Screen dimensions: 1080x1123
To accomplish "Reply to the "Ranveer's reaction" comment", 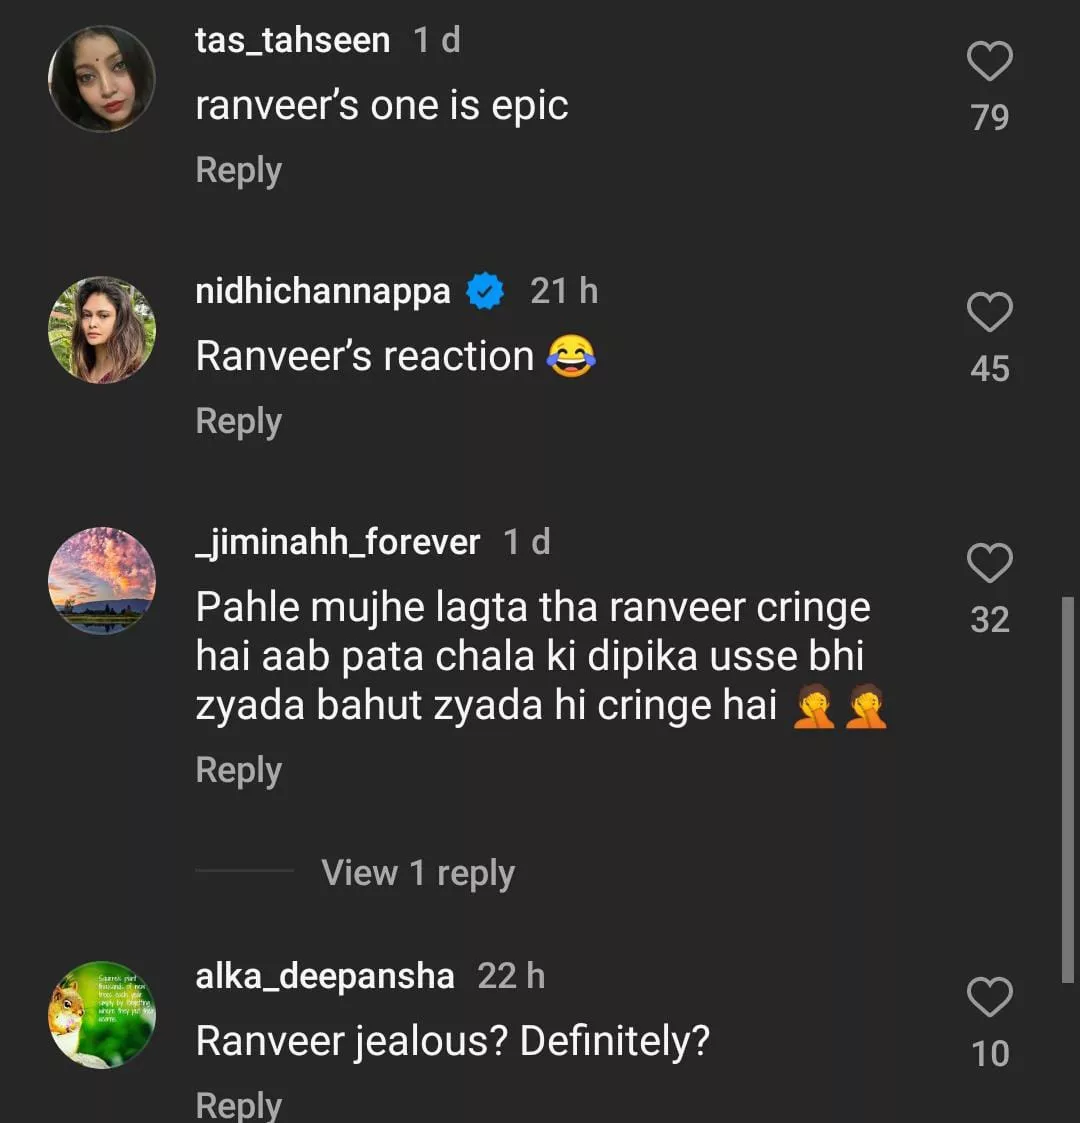I will 238,421.
